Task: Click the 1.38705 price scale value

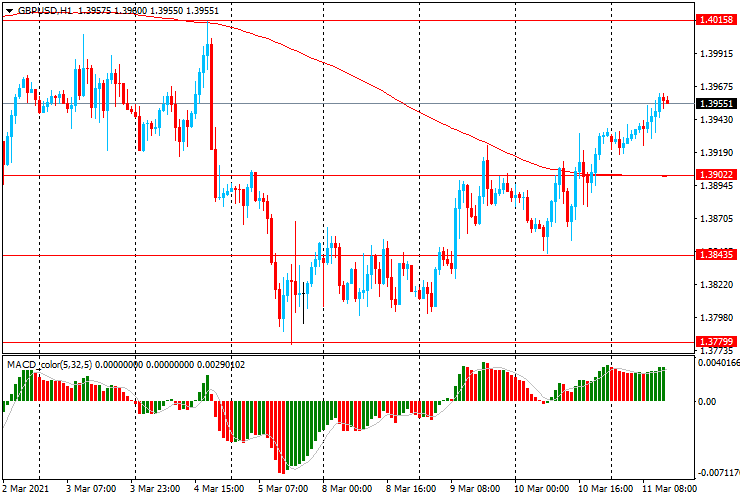Action: [717, 219]
